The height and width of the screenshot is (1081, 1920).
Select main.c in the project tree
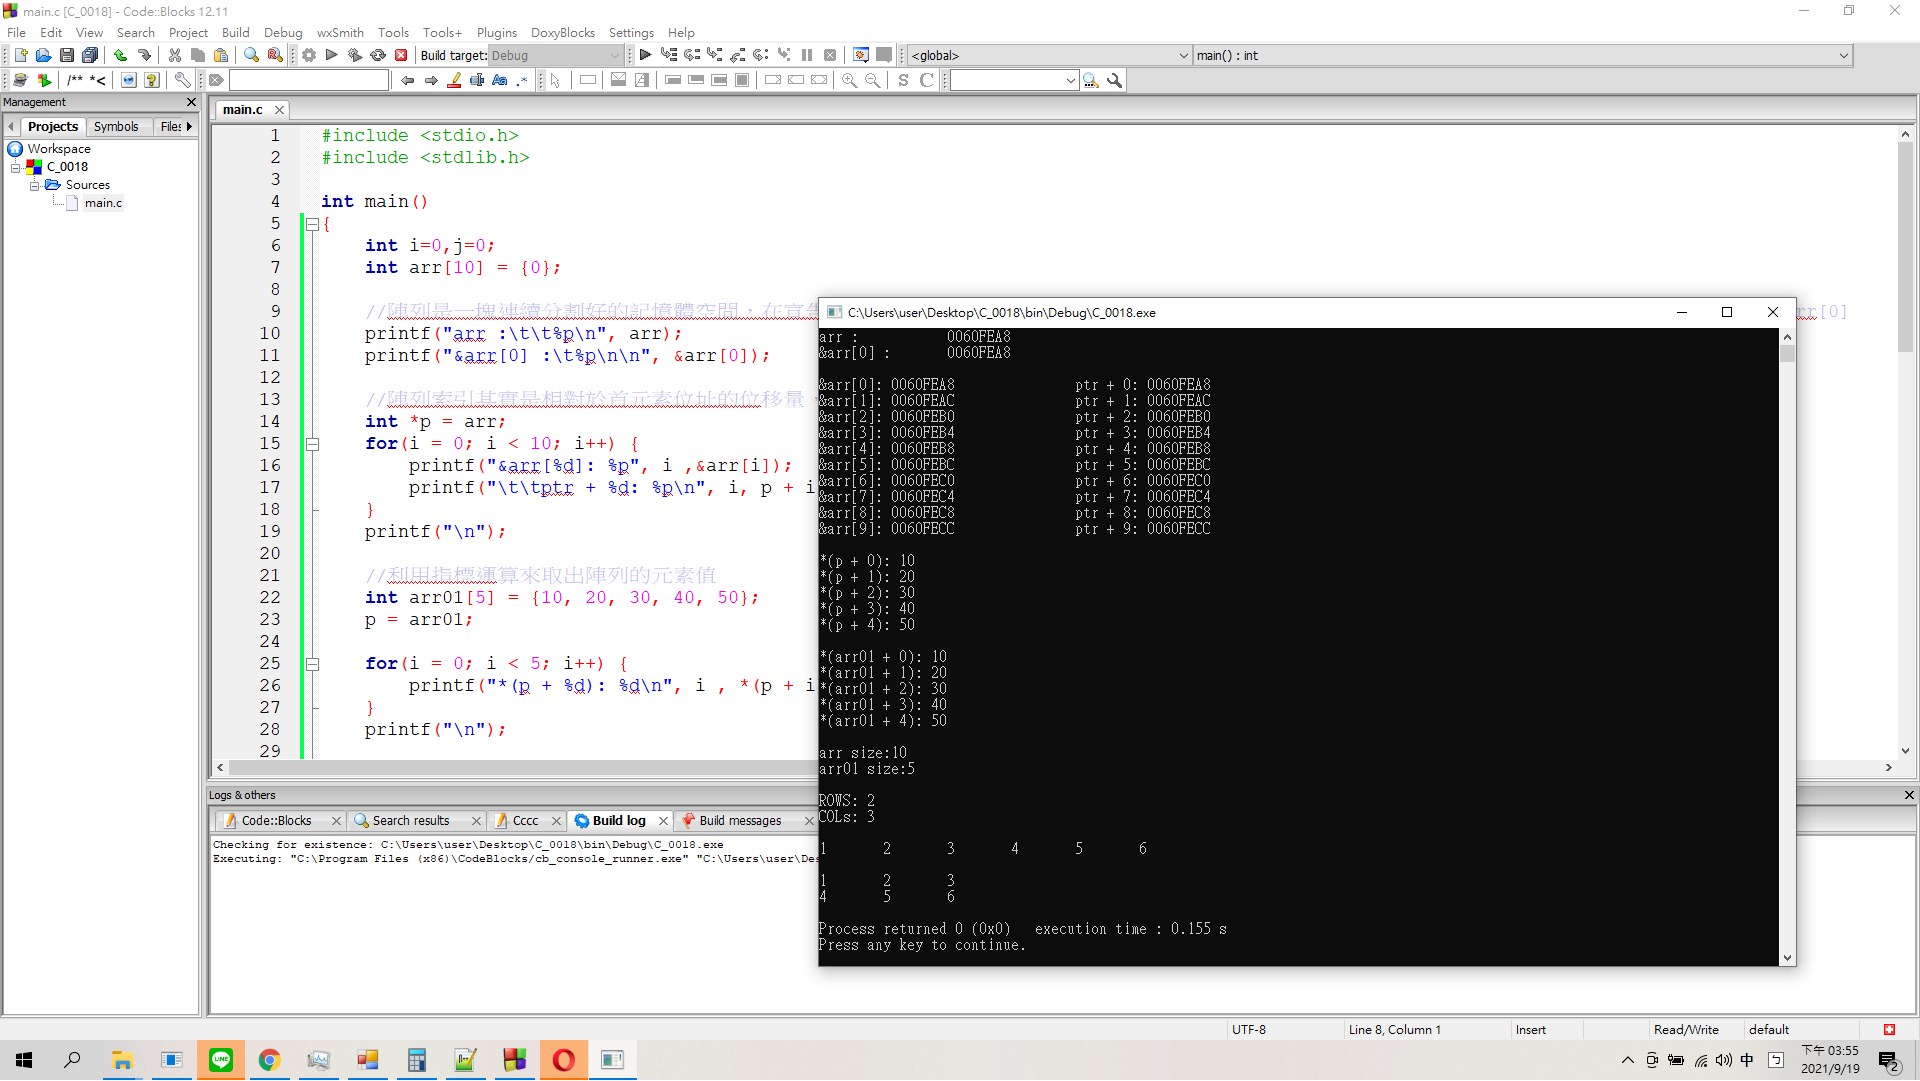point(103,203)
